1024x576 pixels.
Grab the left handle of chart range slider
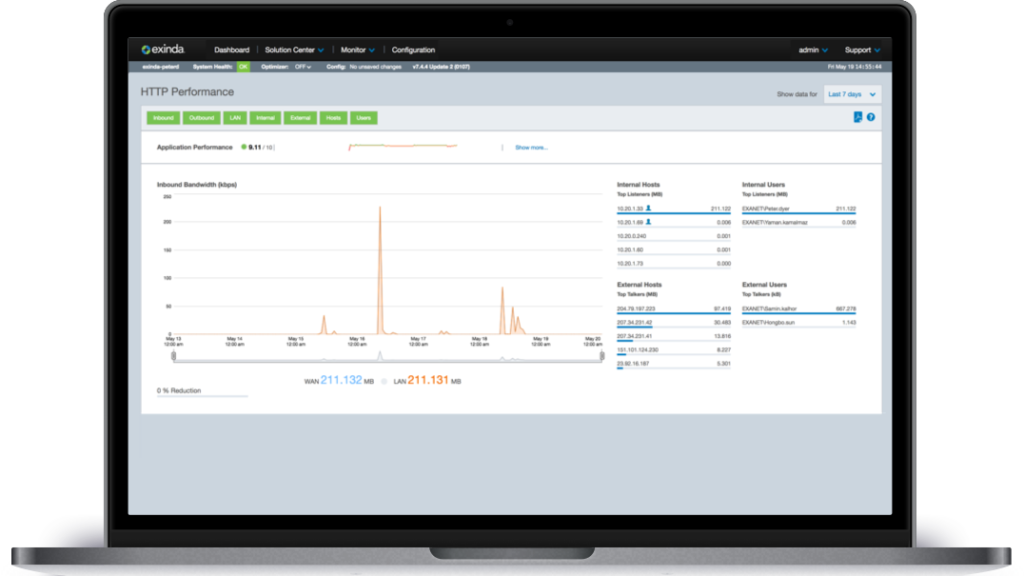tap(174, 356)
